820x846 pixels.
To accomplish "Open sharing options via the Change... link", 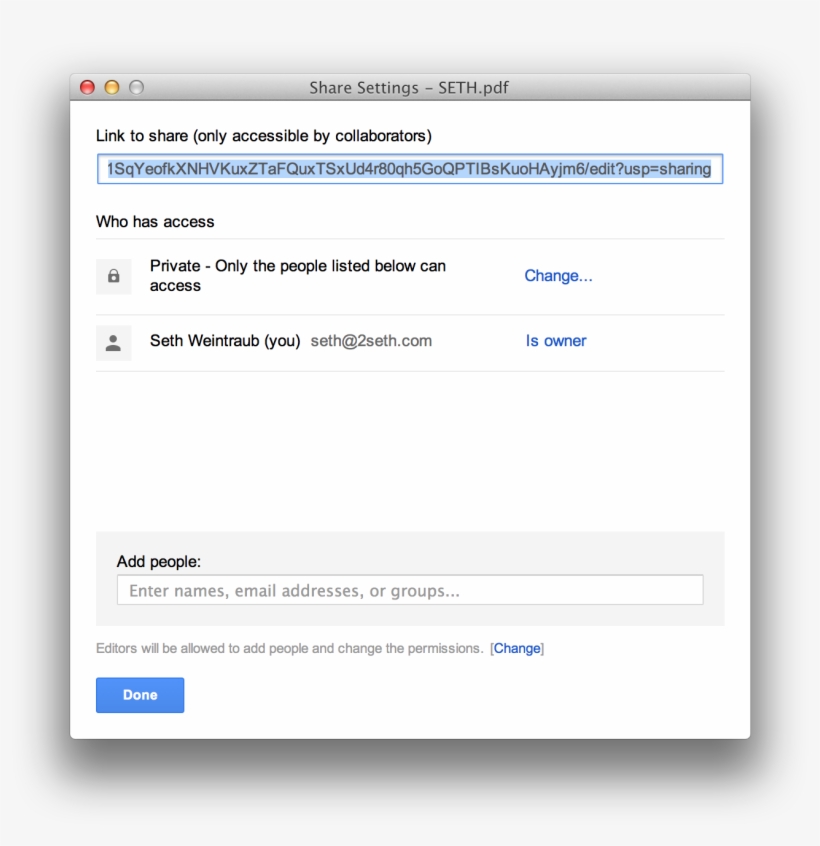I will click(x=558, y=276).
